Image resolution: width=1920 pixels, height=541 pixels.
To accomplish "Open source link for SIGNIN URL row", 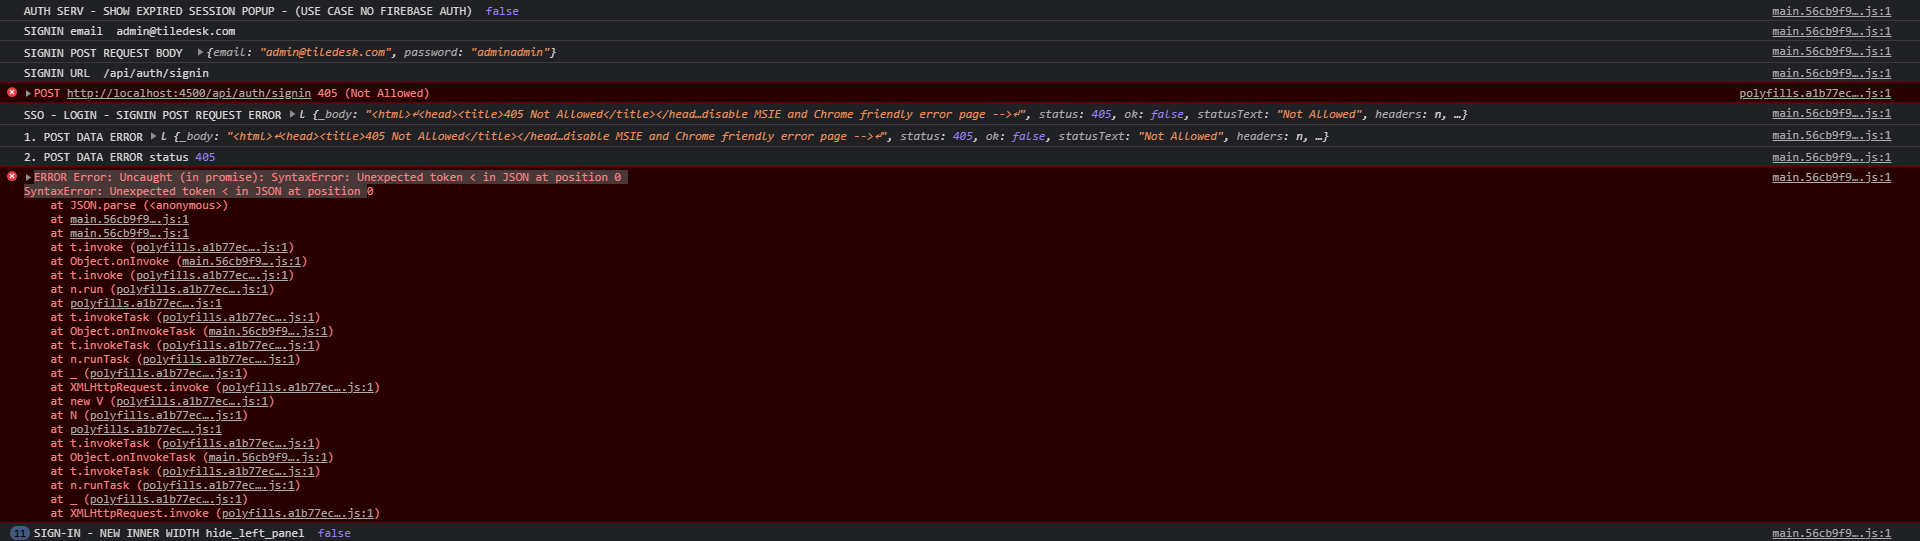I will click(x=1831, y=73).
